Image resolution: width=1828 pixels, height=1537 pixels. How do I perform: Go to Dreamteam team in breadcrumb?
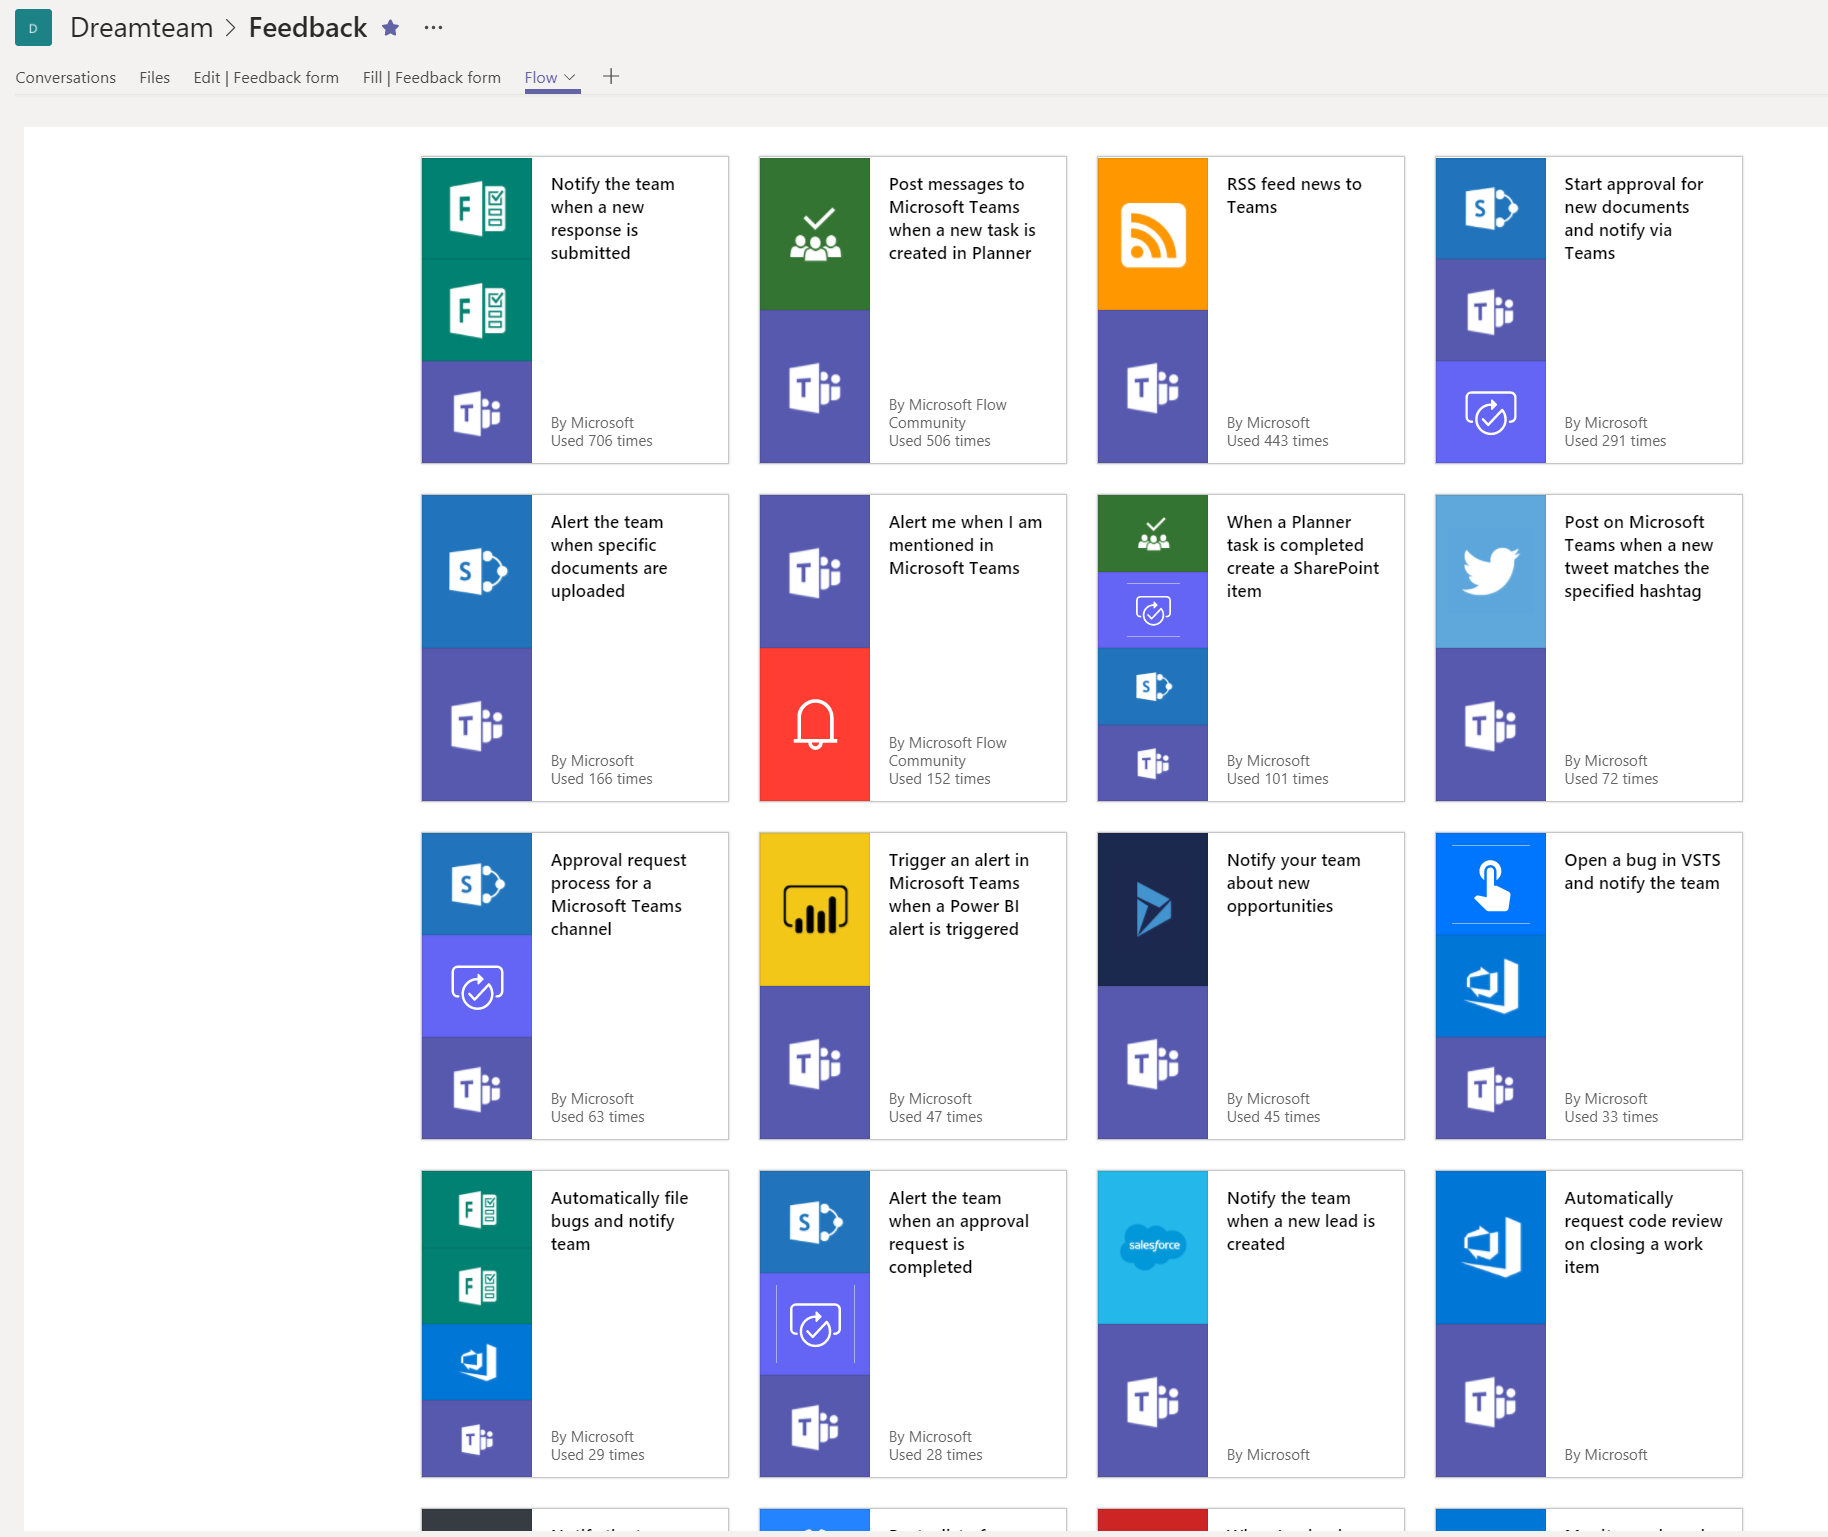tap(141, 28)
